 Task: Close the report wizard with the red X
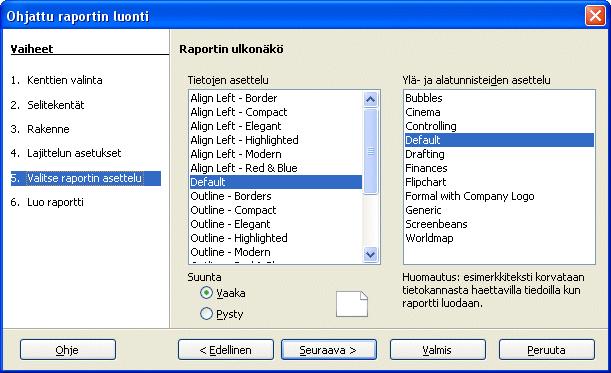pos(595,16)
